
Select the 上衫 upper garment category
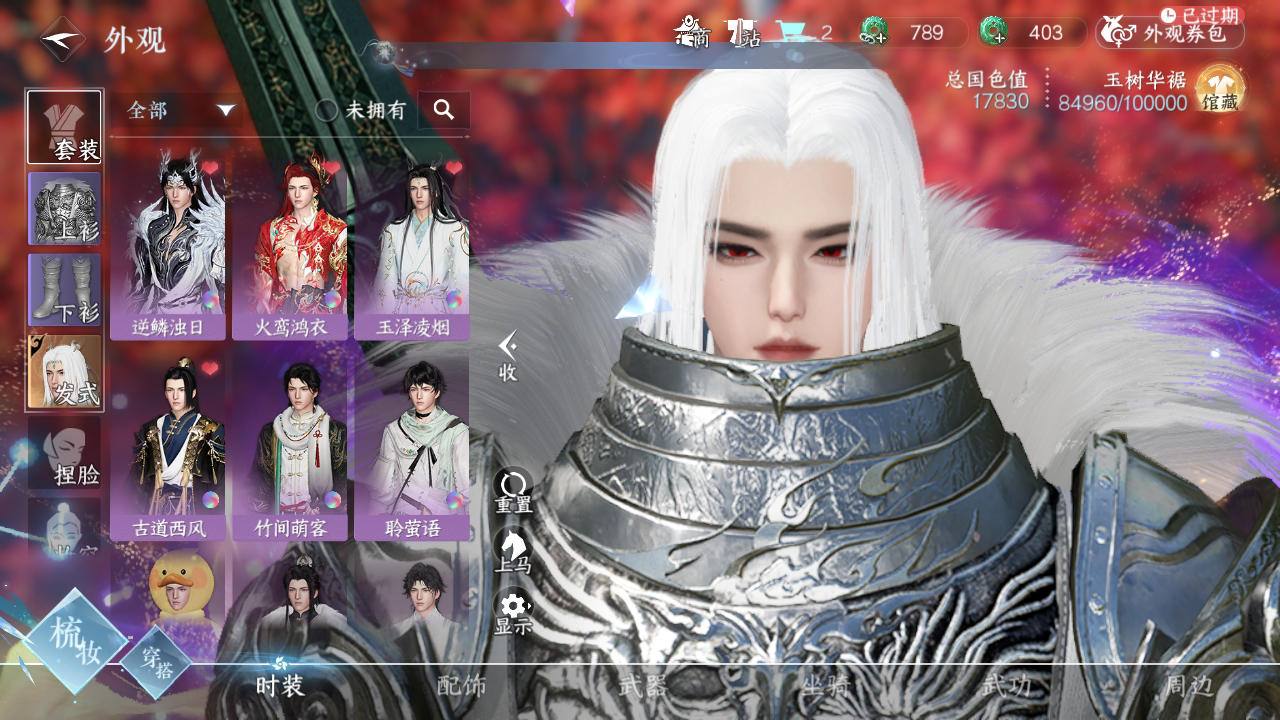pos(64,208)
